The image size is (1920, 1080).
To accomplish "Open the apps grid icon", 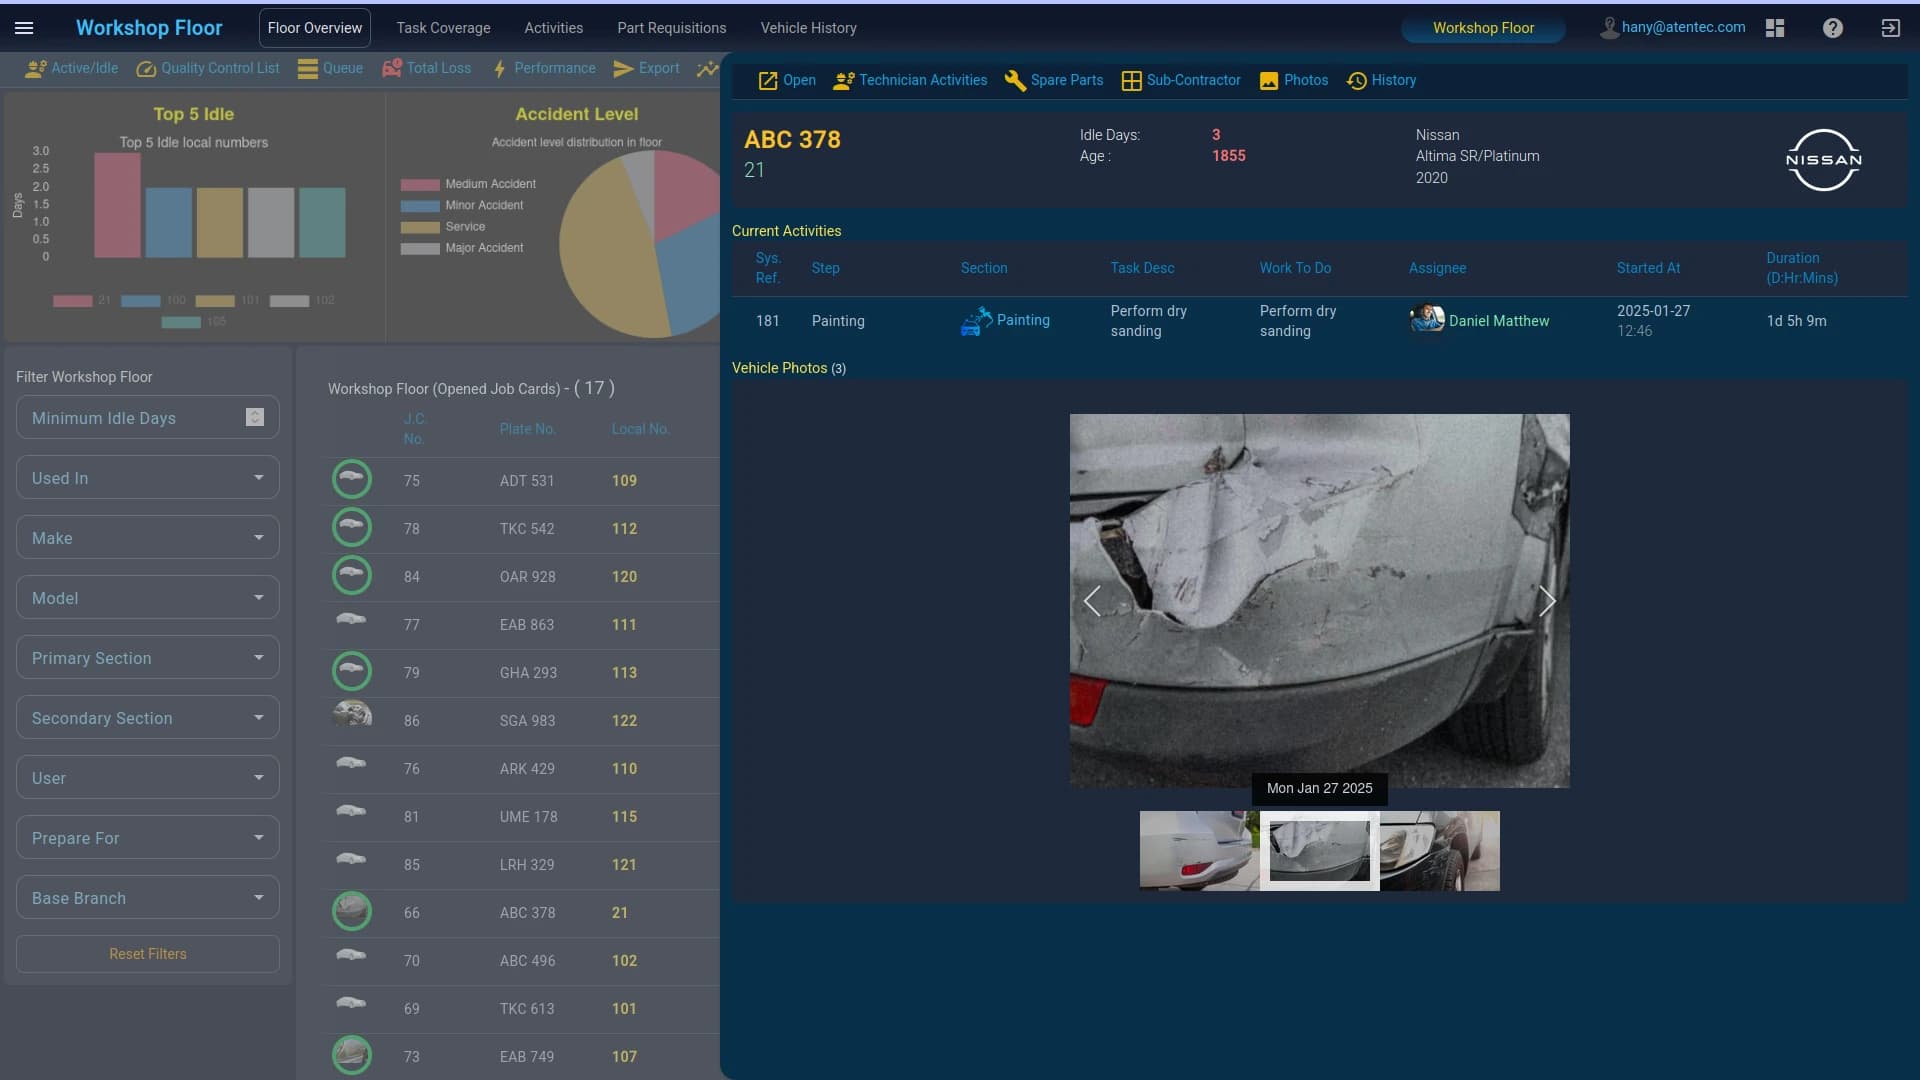I will [1775, 28].
